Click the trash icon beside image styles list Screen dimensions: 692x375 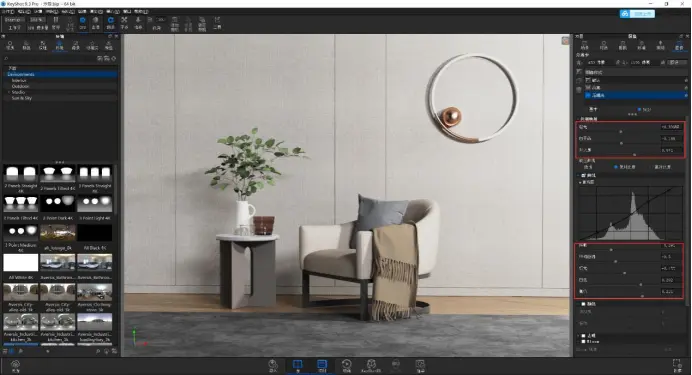579,90
